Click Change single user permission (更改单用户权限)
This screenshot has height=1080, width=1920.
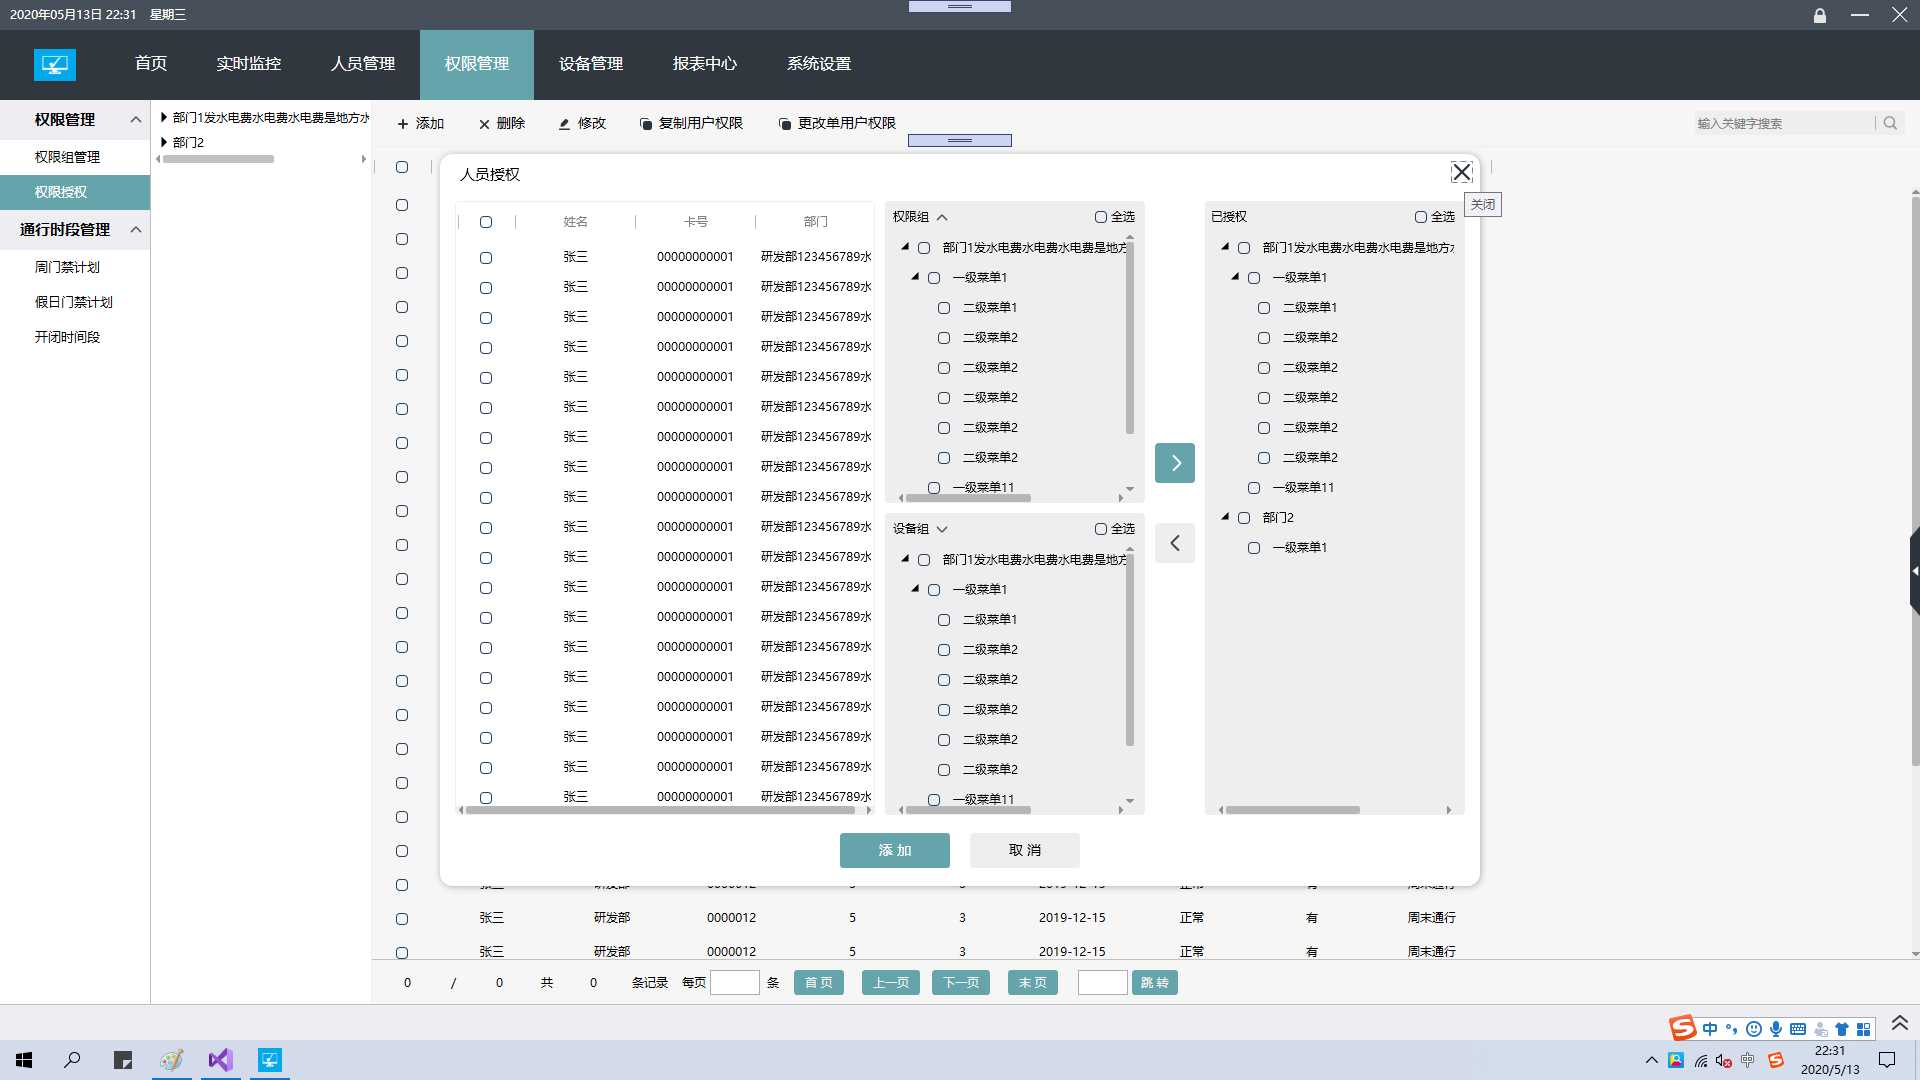[x=837, y=123]
